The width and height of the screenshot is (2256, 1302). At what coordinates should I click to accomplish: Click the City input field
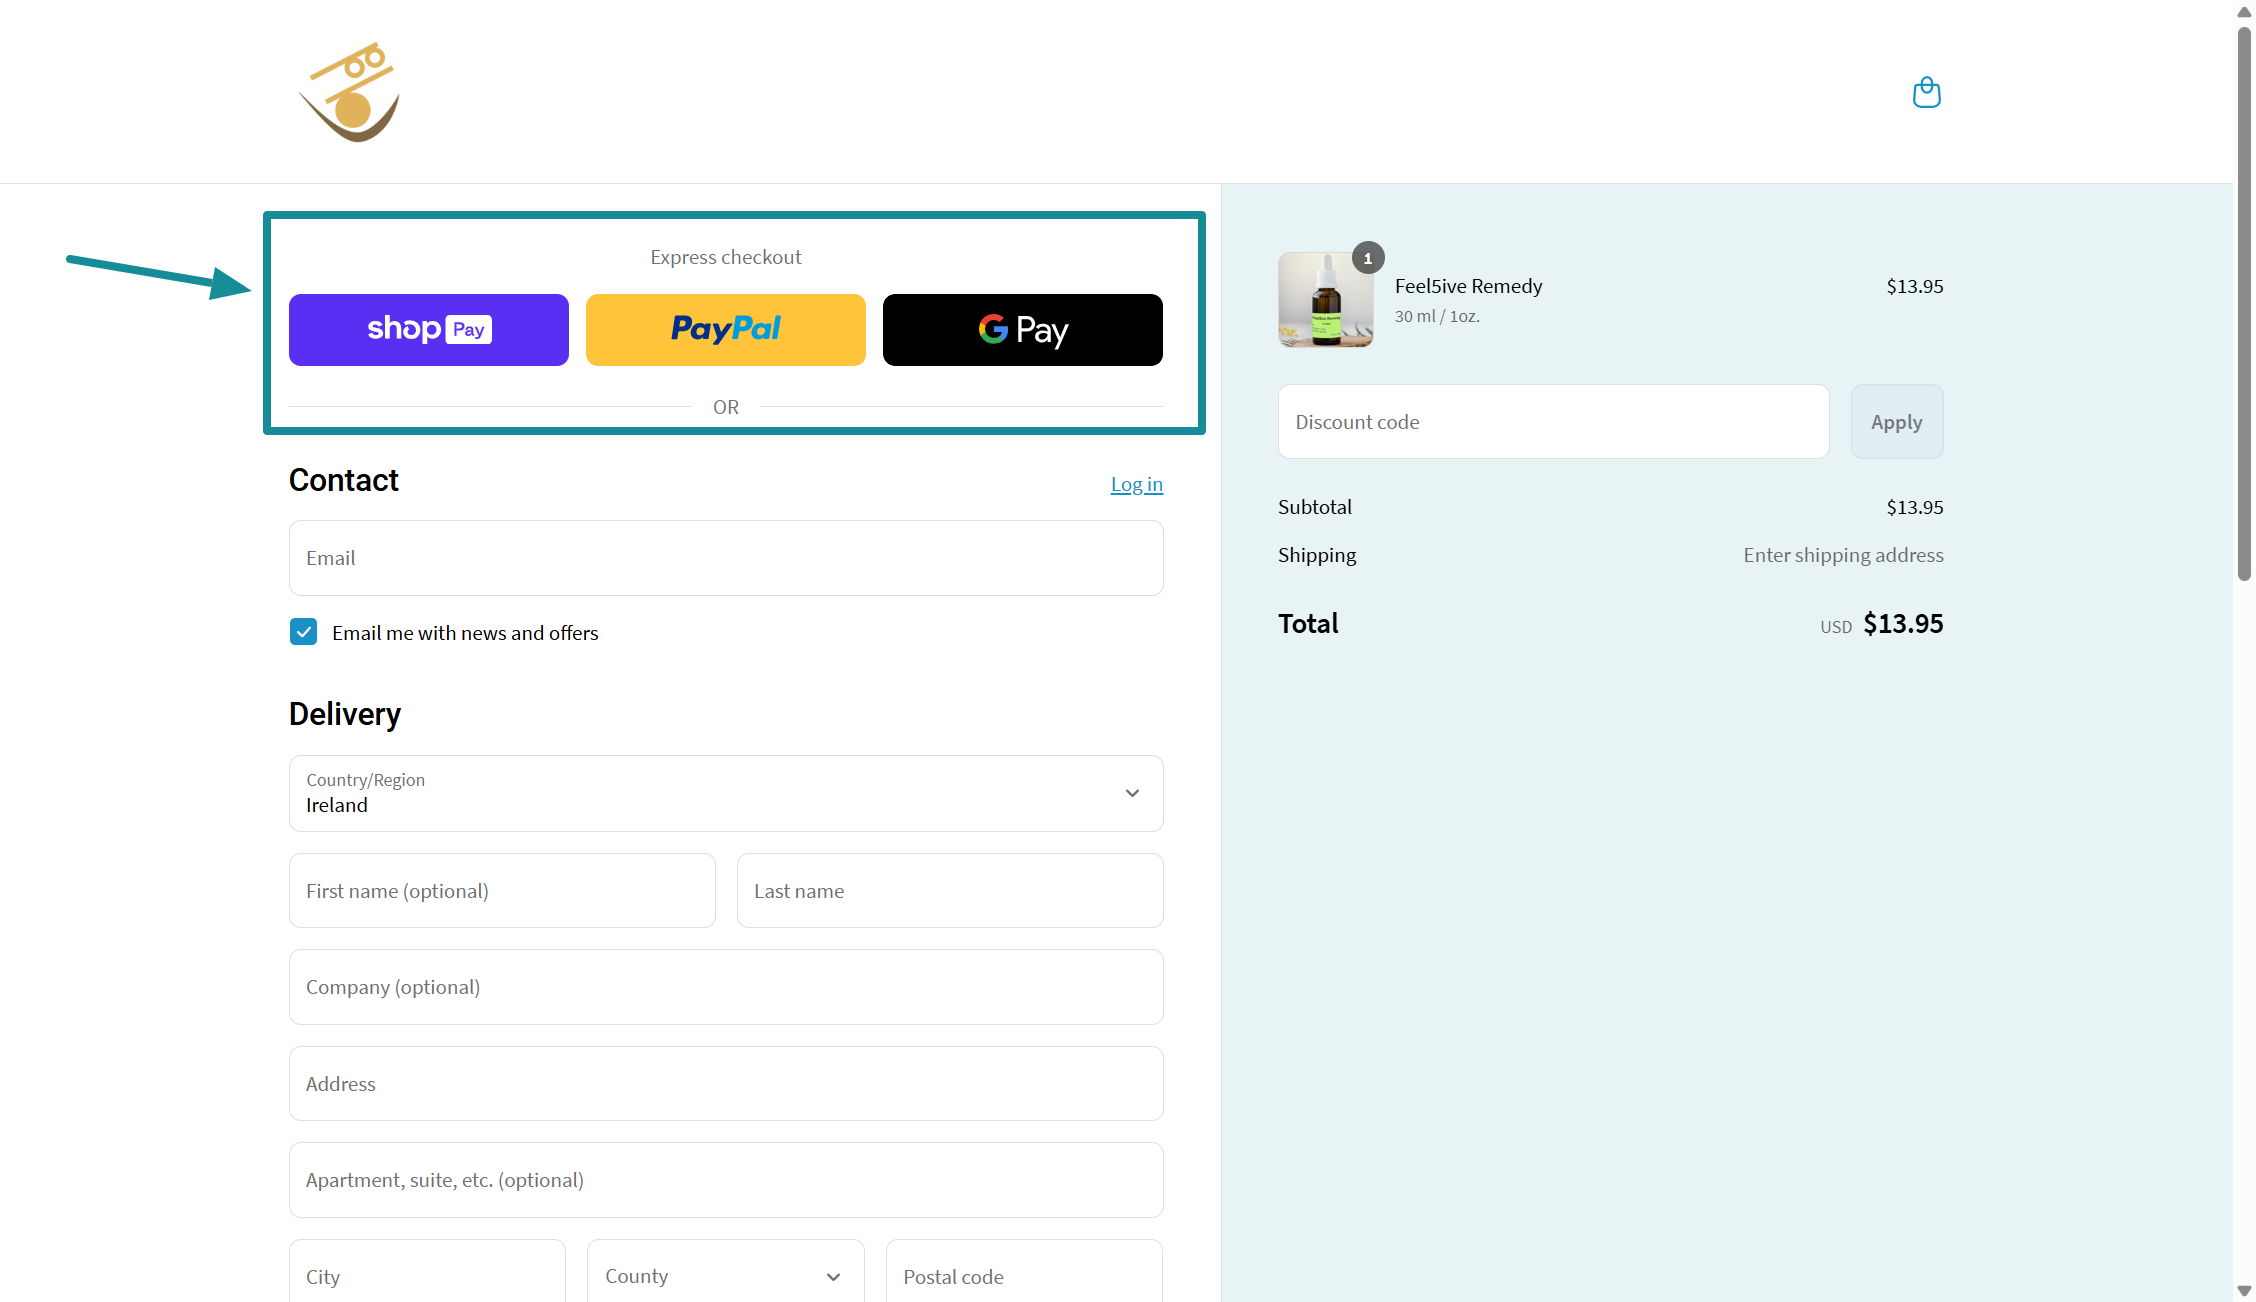tap(427, 1276)
